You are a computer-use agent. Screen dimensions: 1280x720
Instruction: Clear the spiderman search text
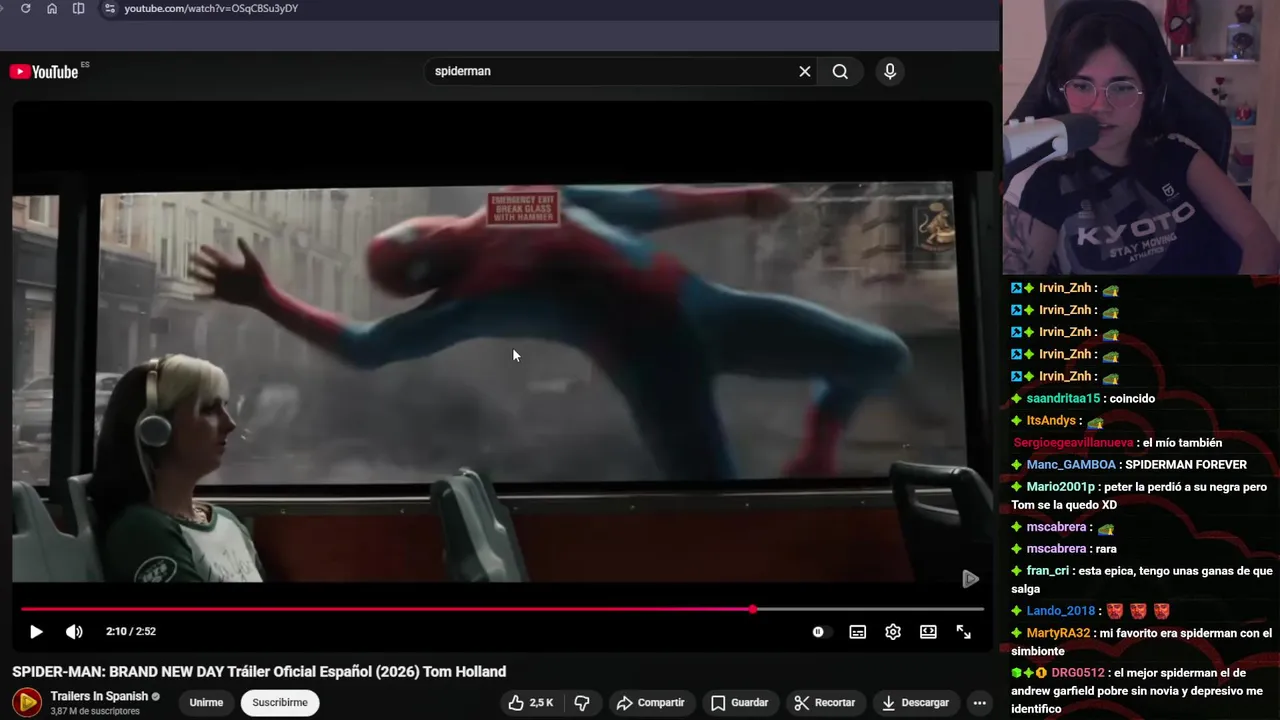click(x=804, y=71)
